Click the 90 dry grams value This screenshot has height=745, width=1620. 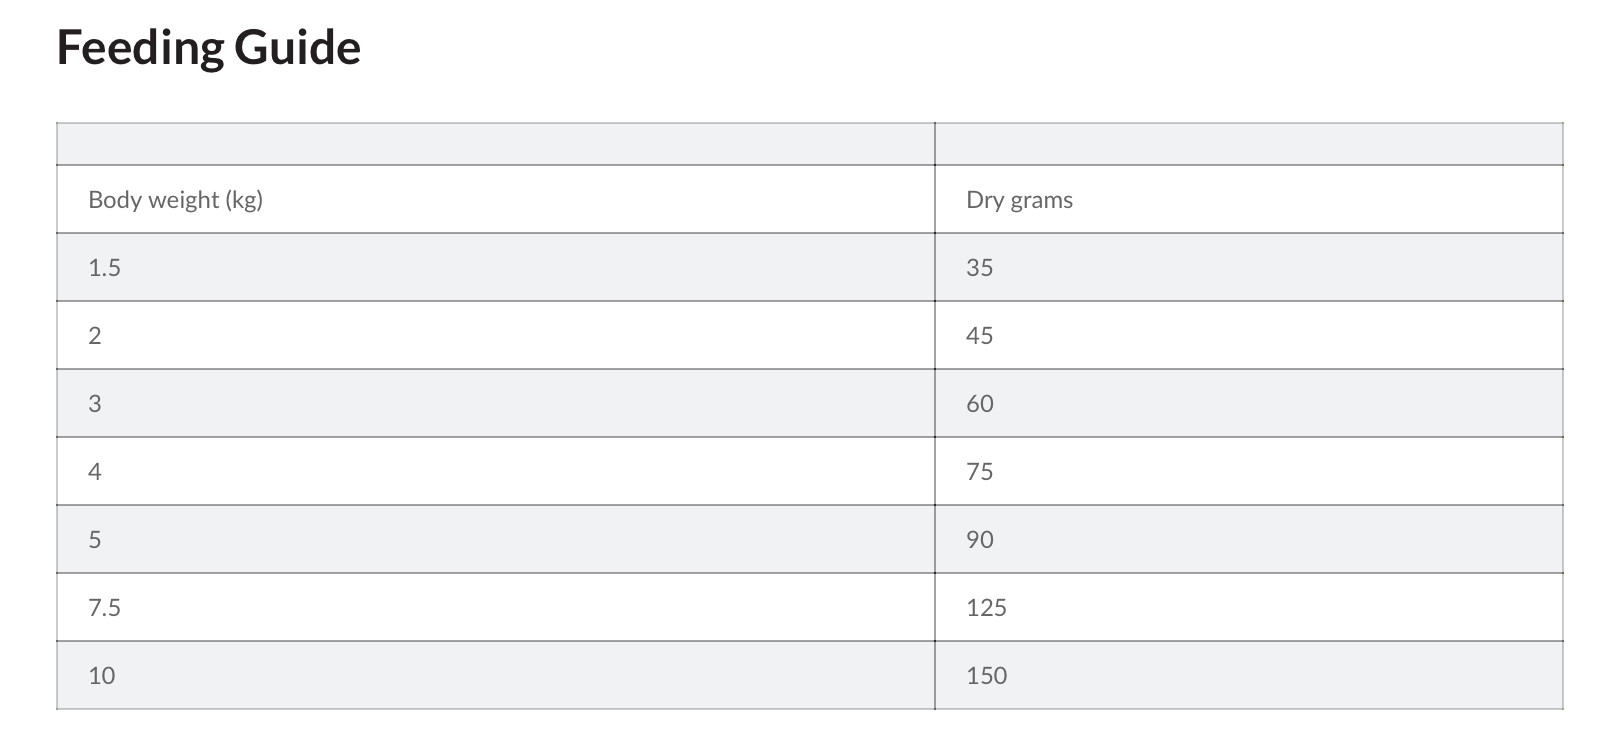coord(979,540)
